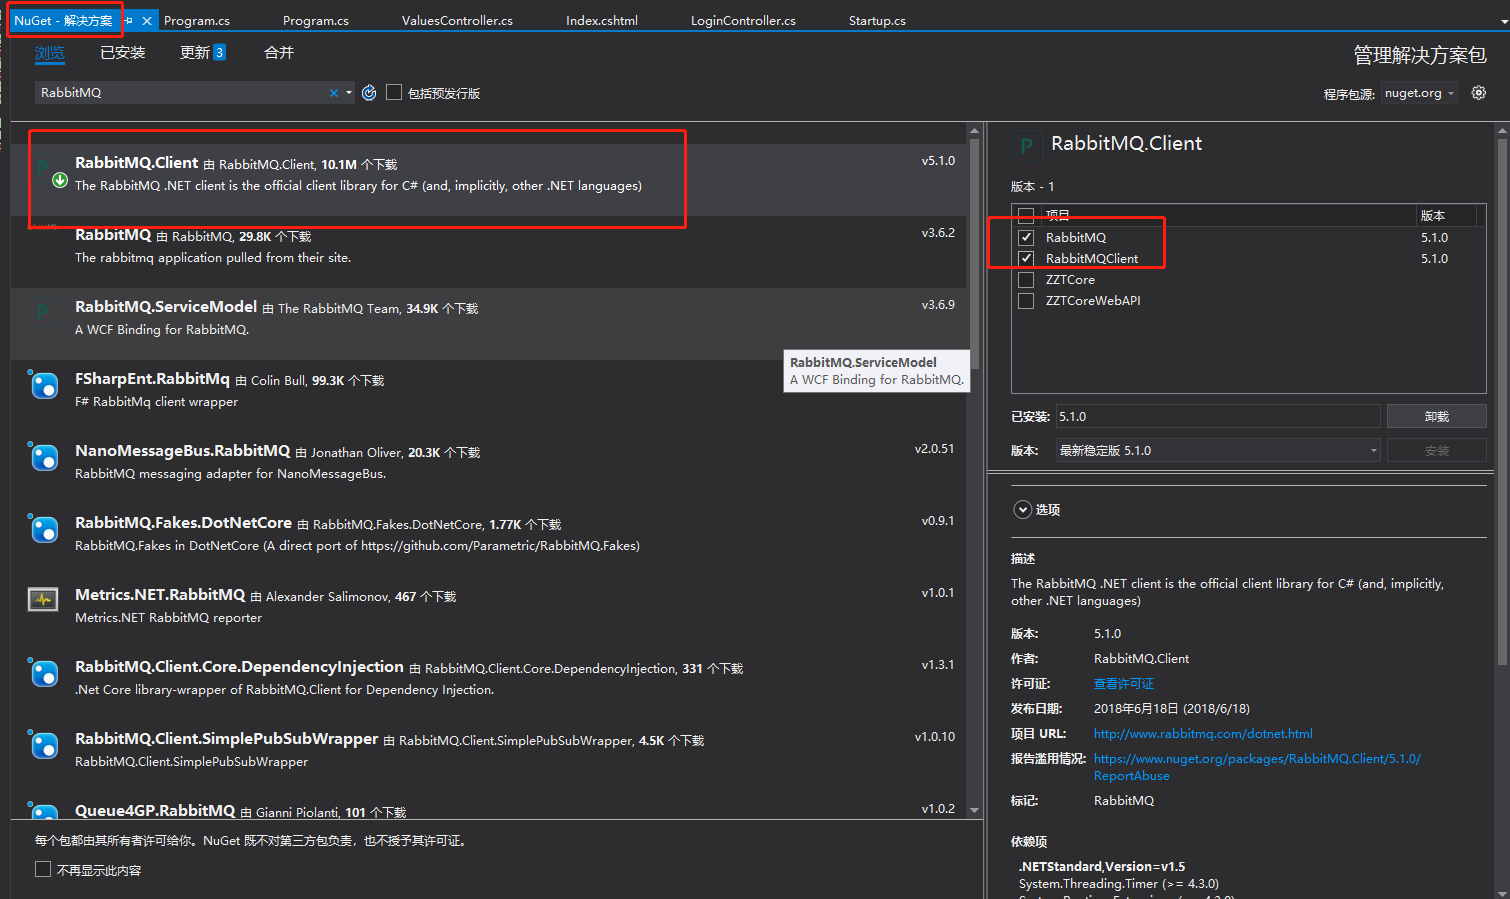This screenshot has height=899, width=1510.
Task: Check the ZZTCoreWebAPI project checkbox
Action: point(1026,300)
